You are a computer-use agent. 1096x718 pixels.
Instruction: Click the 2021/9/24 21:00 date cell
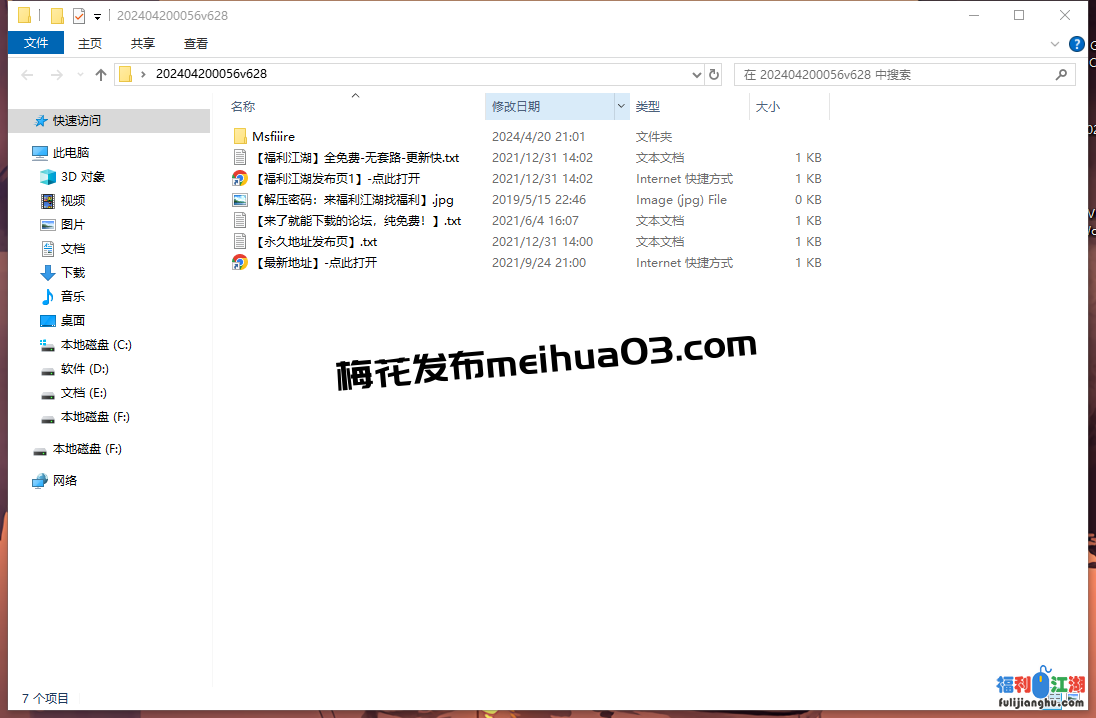pos(538,262)
